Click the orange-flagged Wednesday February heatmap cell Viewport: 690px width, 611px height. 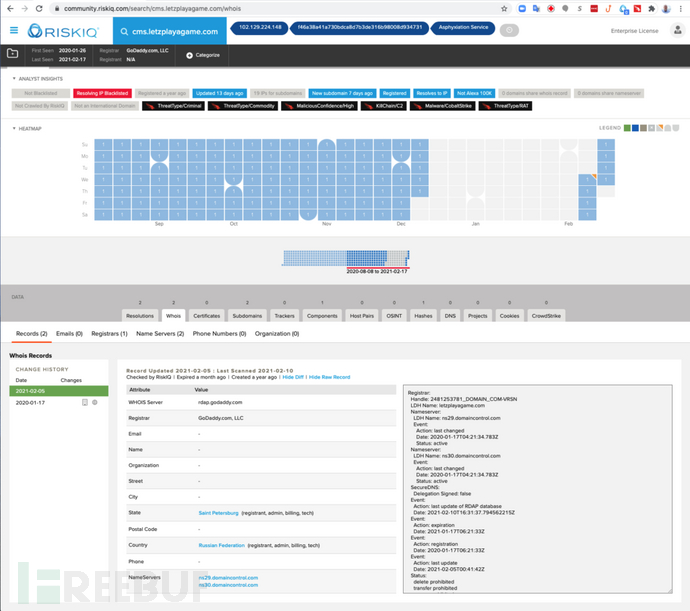point(587,180)
